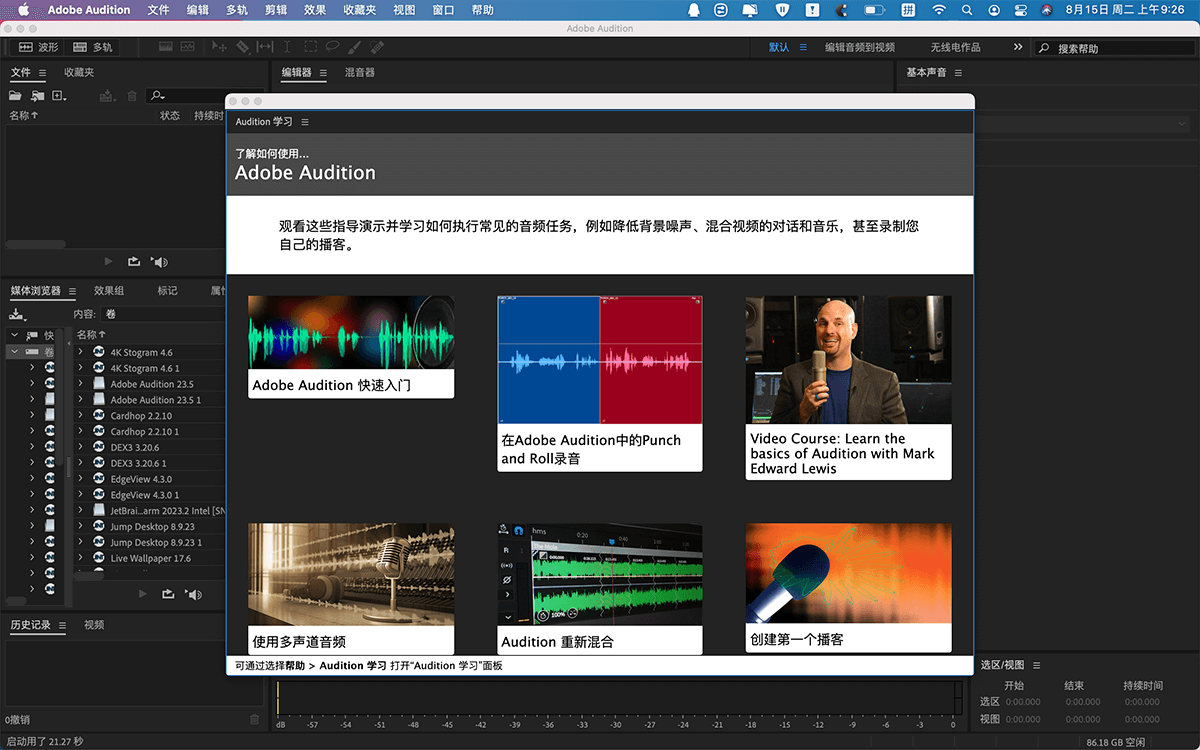1200x750 pixels.
Task: Select the Slip tool in toolbar
Action: (265, 47)
